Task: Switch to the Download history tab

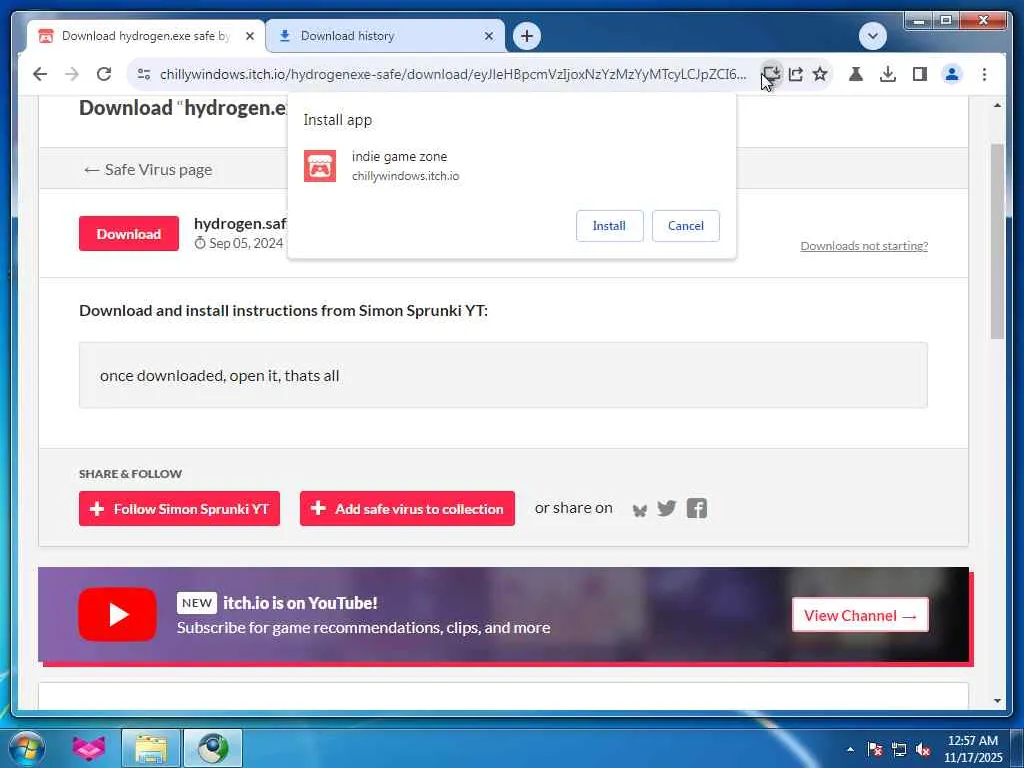Action: 385,36
